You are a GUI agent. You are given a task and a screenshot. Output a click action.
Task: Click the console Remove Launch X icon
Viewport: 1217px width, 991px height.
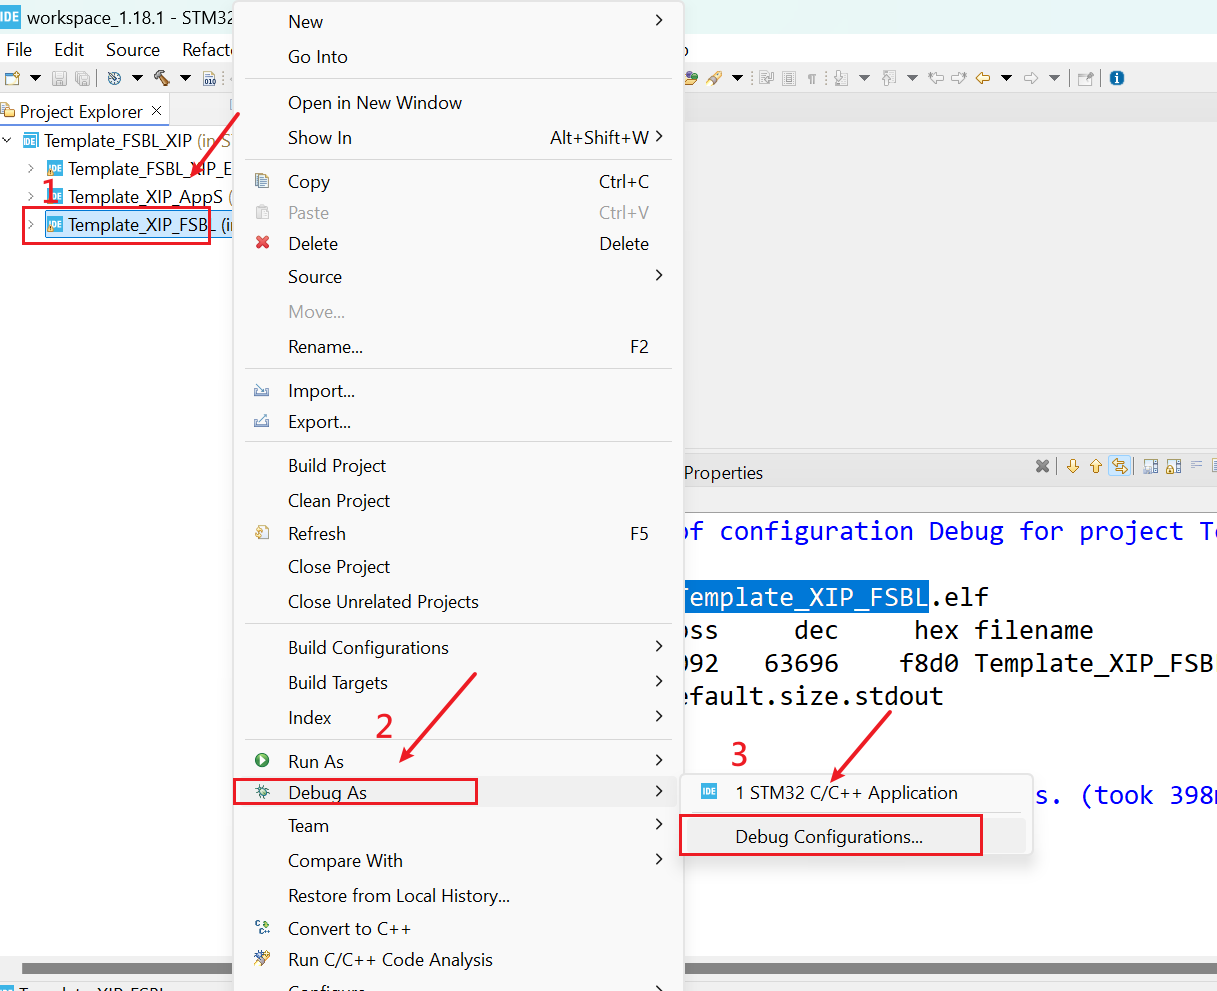click(x=1043, y=466)
